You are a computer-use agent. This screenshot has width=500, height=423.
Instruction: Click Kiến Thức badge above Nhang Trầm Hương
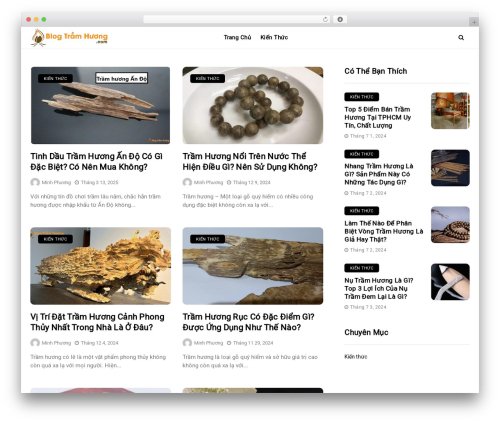[x=362, y=154]
